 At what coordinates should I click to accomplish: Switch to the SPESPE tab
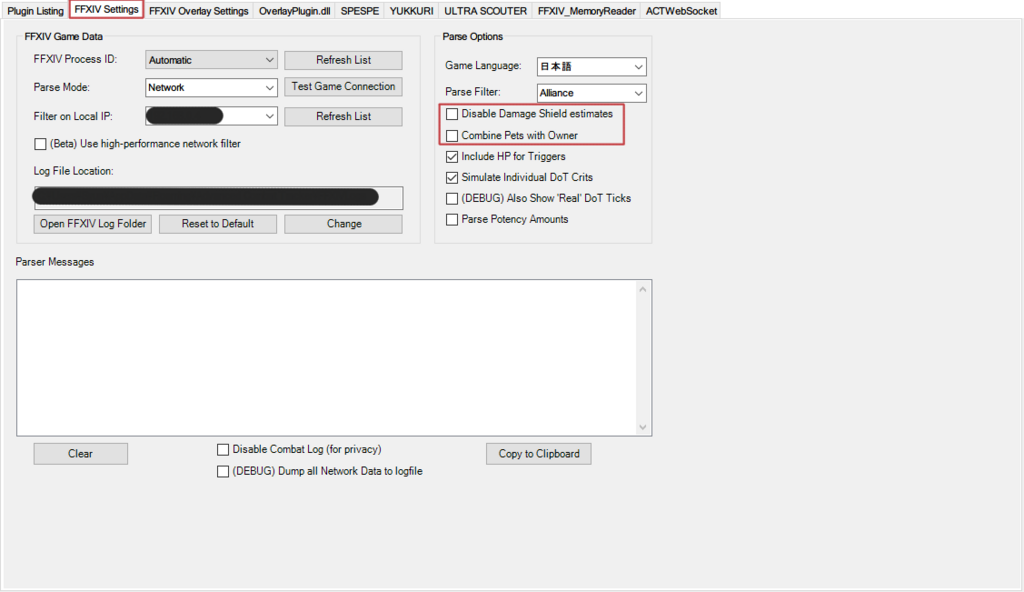point(360,11)
